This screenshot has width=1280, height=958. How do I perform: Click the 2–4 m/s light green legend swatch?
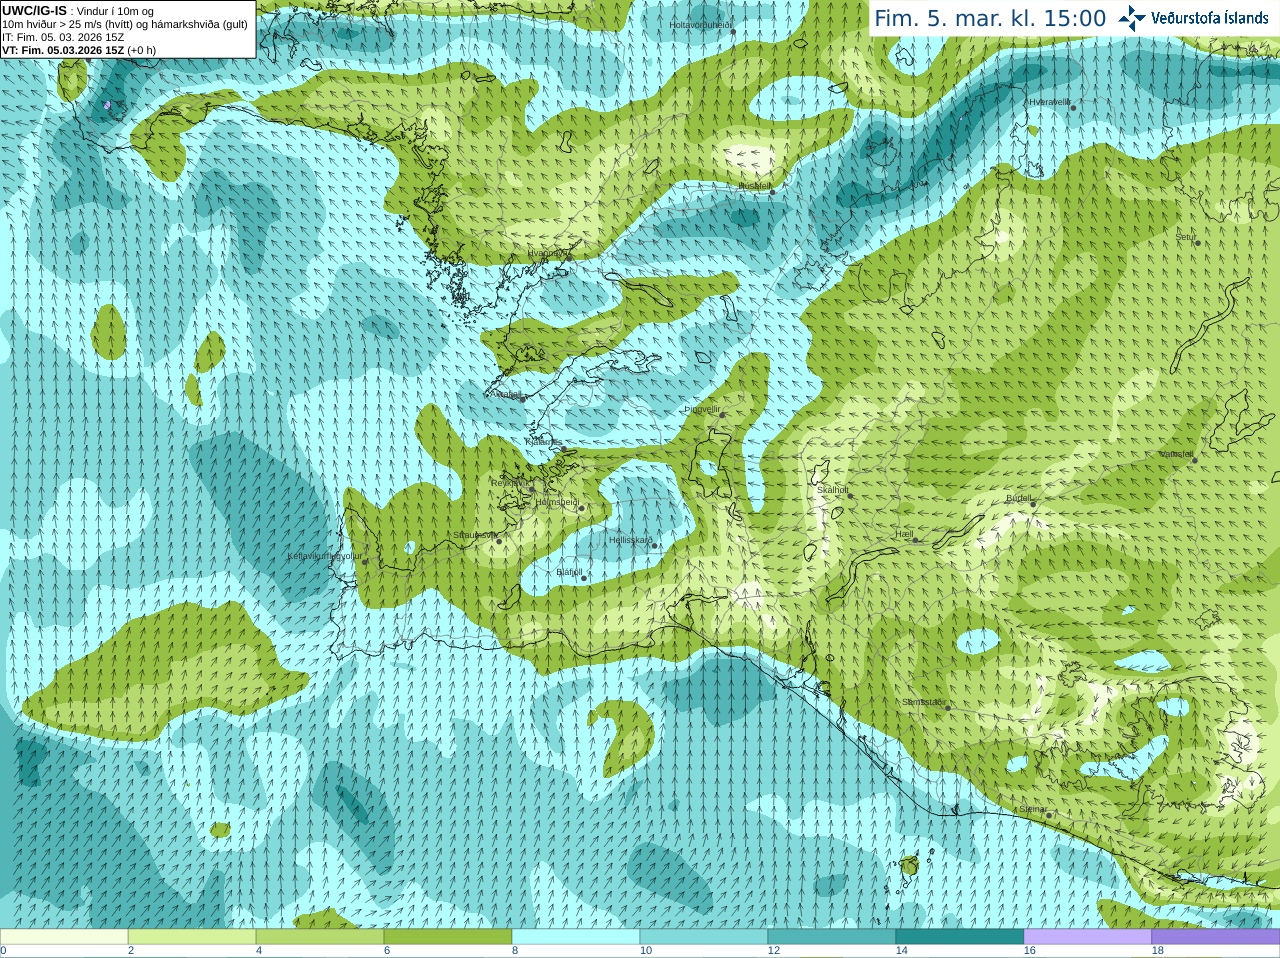pos(192,937)
